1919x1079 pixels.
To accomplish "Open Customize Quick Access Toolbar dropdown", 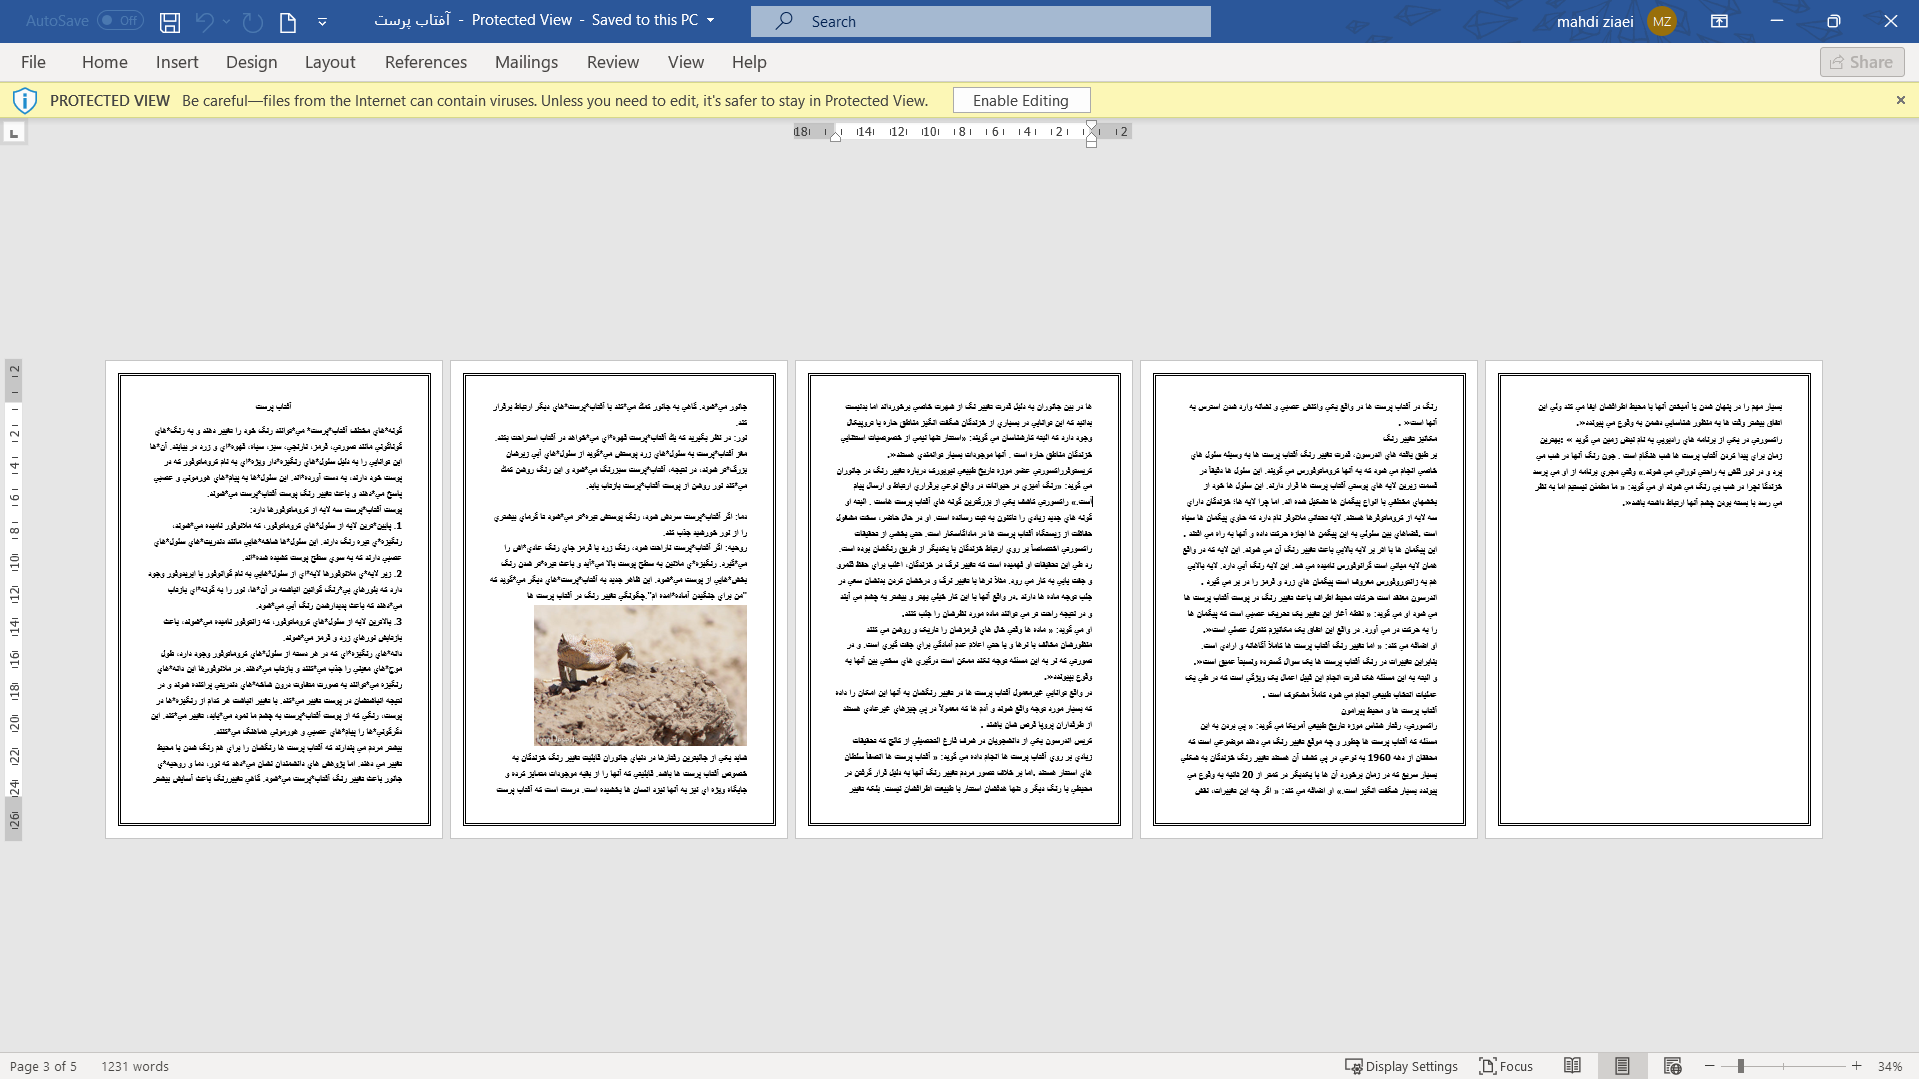I will 322,21.
